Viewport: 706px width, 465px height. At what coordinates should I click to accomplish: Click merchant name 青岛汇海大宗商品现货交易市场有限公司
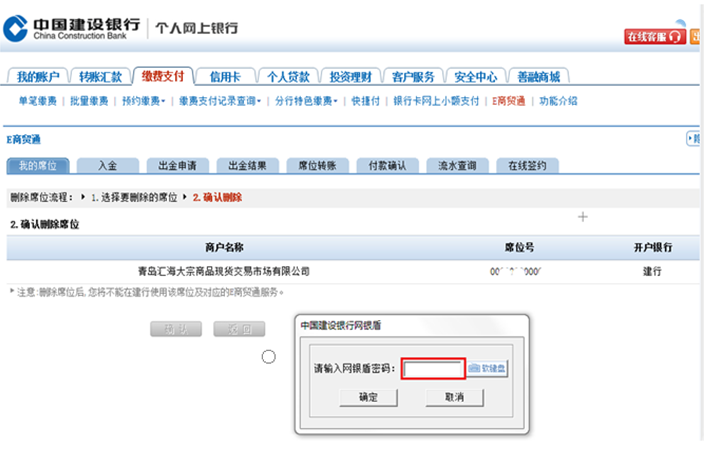224,271
